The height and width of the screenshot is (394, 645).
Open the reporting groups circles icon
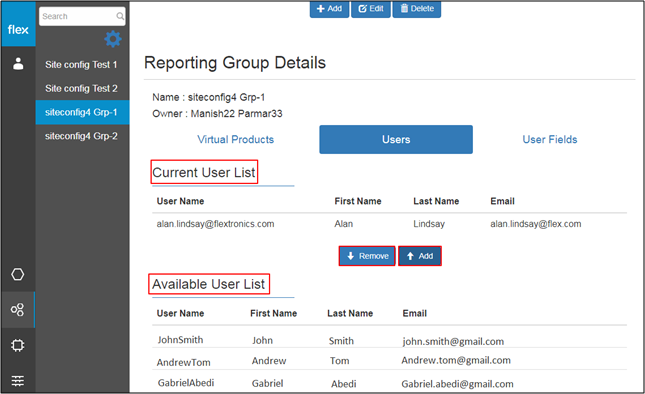coord(18,310)
